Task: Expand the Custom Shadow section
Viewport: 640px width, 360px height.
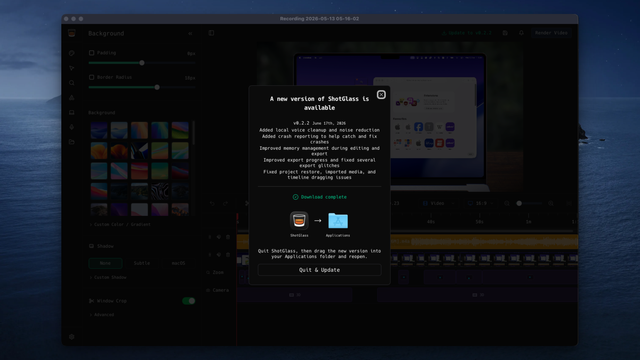Action: [x=108, y=277]
